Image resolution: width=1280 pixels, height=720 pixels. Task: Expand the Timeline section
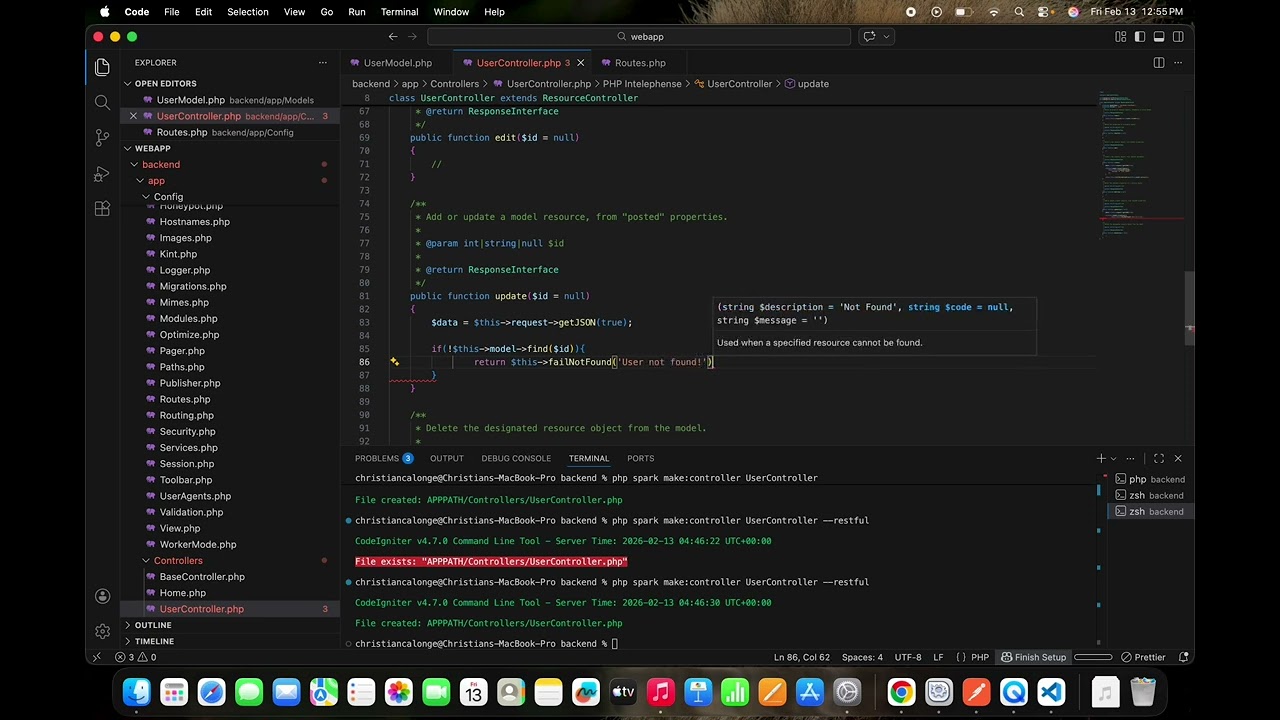tap(154, 641)
